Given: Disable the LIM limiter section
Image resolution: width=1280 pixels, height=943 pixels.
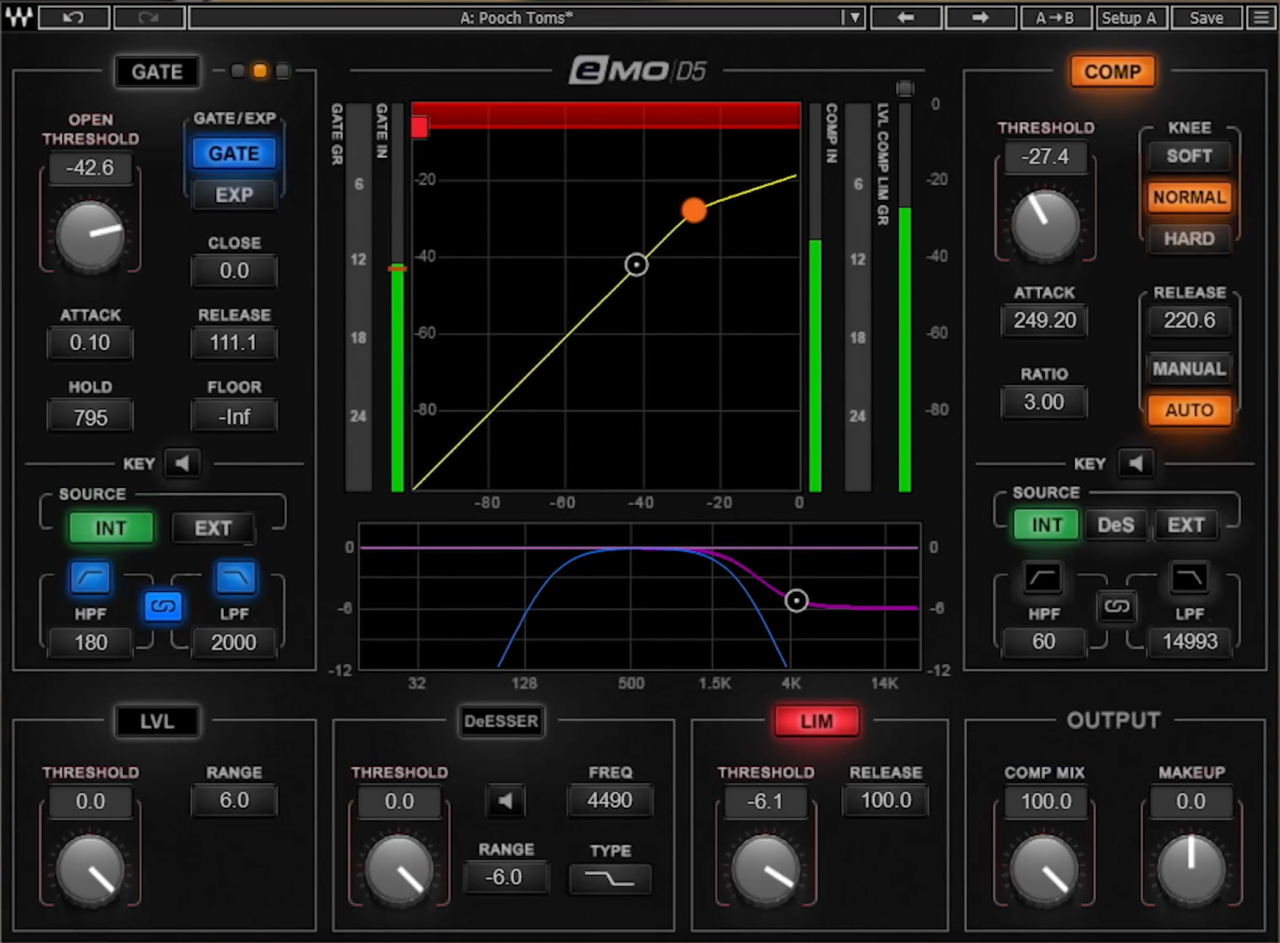Looking at the screenshot, I should click(816, 721).
